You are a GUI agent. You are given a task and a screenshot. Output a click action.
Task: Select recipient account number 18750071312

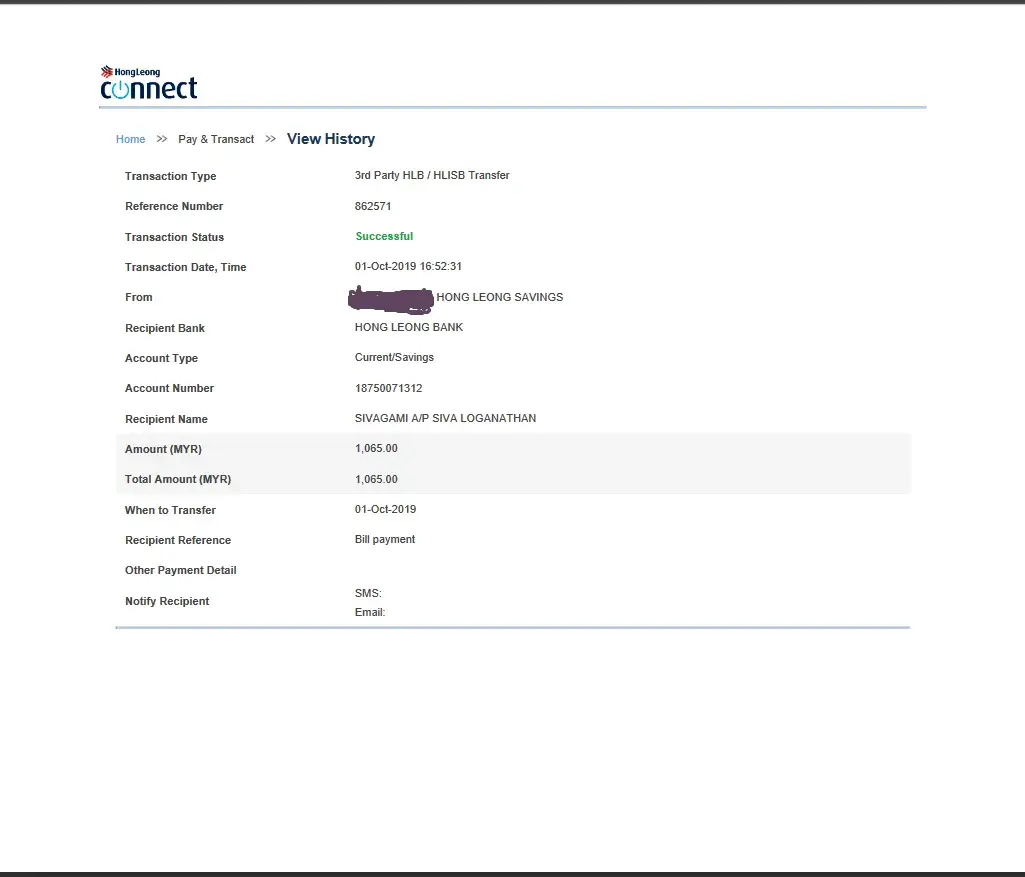click(388, 388)
